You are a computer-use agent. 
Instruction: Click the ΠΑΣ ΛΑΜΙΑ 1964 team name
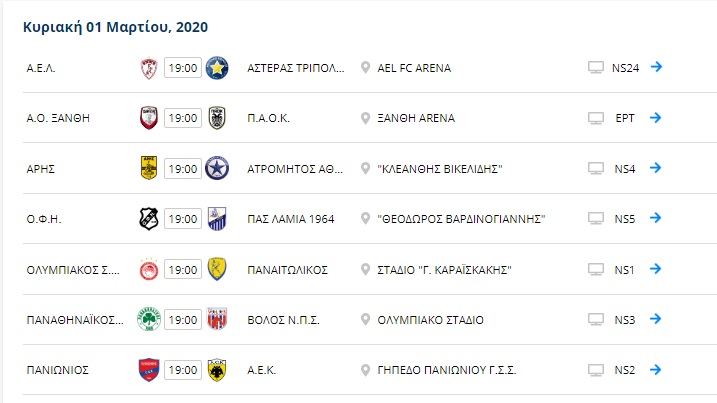(x=291, y=219)
